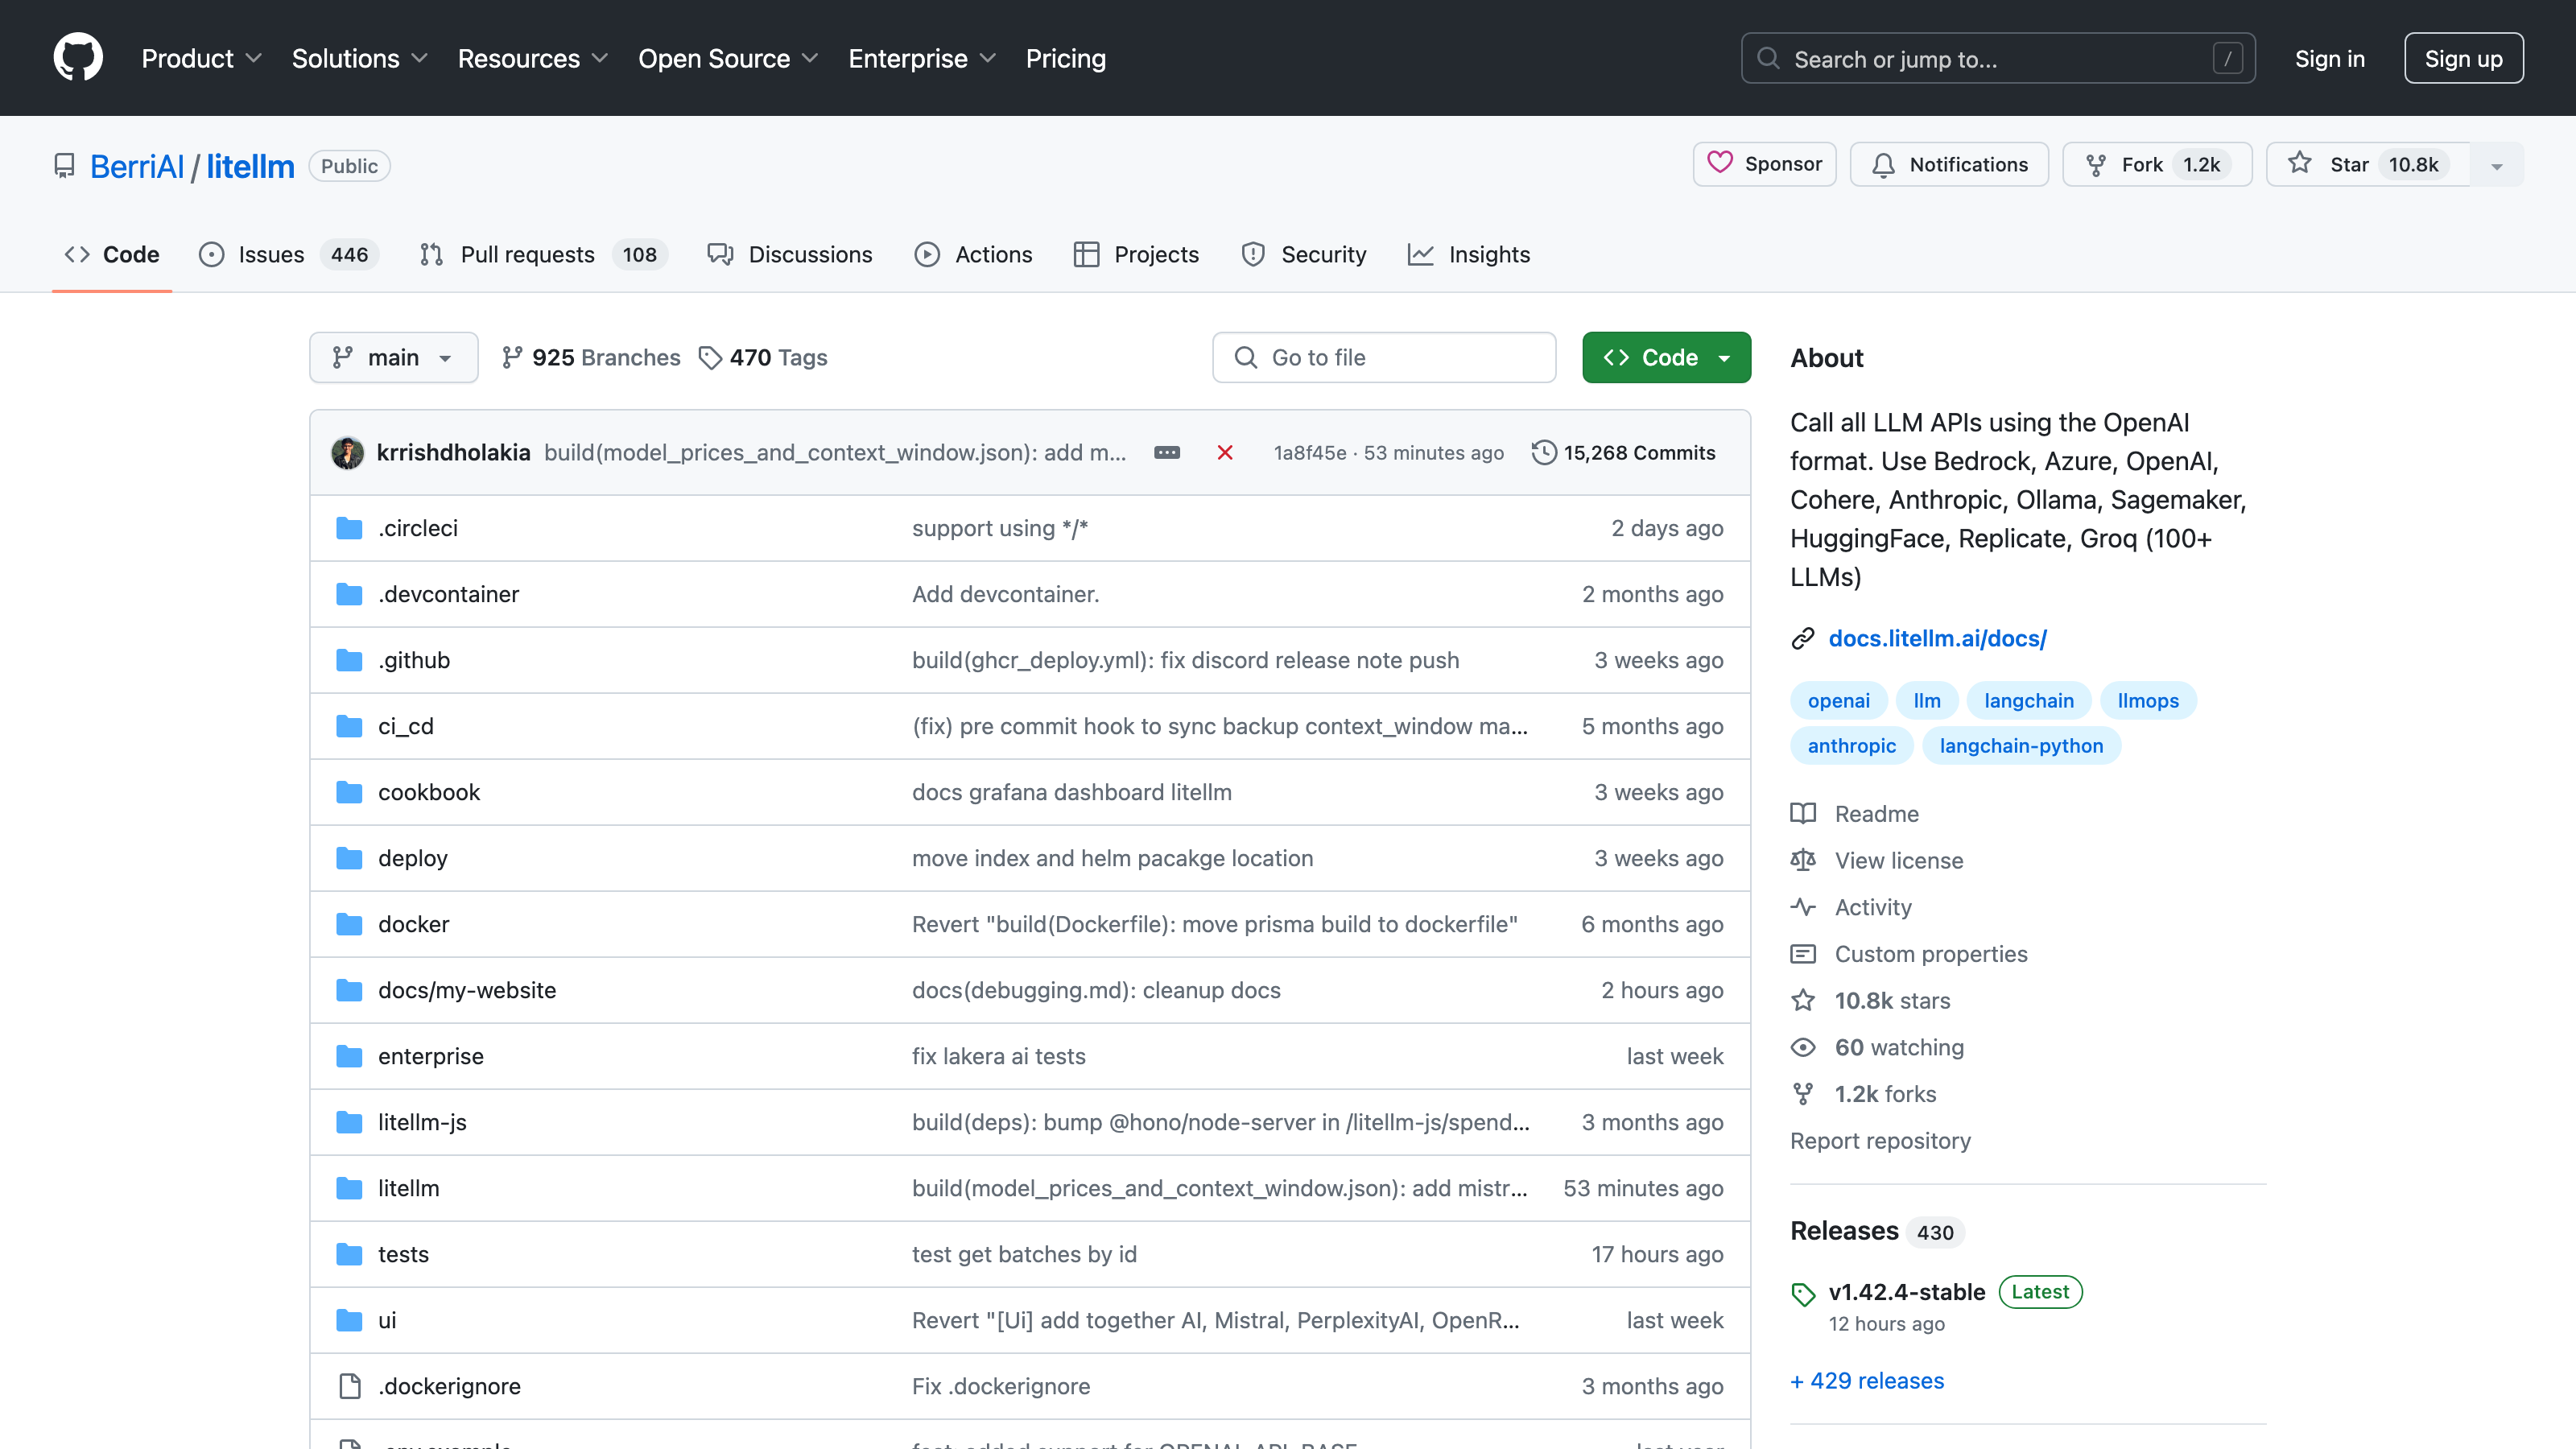
Task: View the + 429 releases link
Action: tap(1867, 1380)
